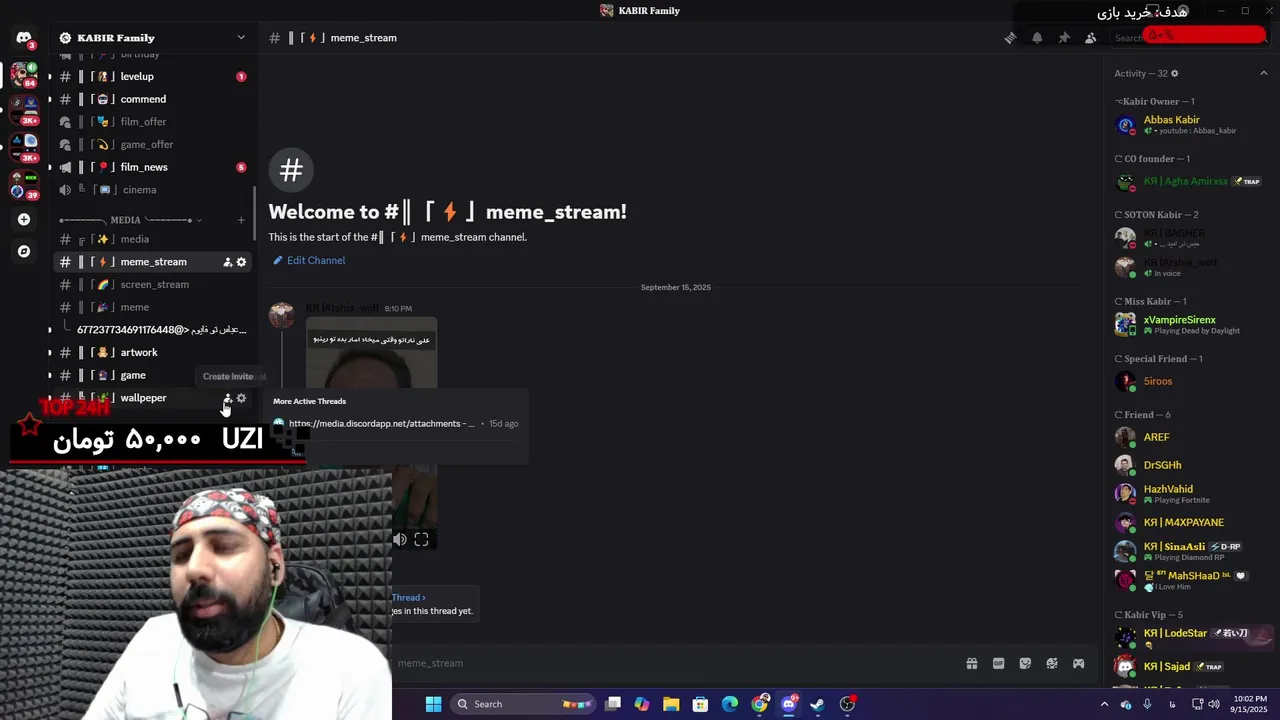Click Windows taskbar Search box
Screen dimensions: 1280x720
(522, 704)
